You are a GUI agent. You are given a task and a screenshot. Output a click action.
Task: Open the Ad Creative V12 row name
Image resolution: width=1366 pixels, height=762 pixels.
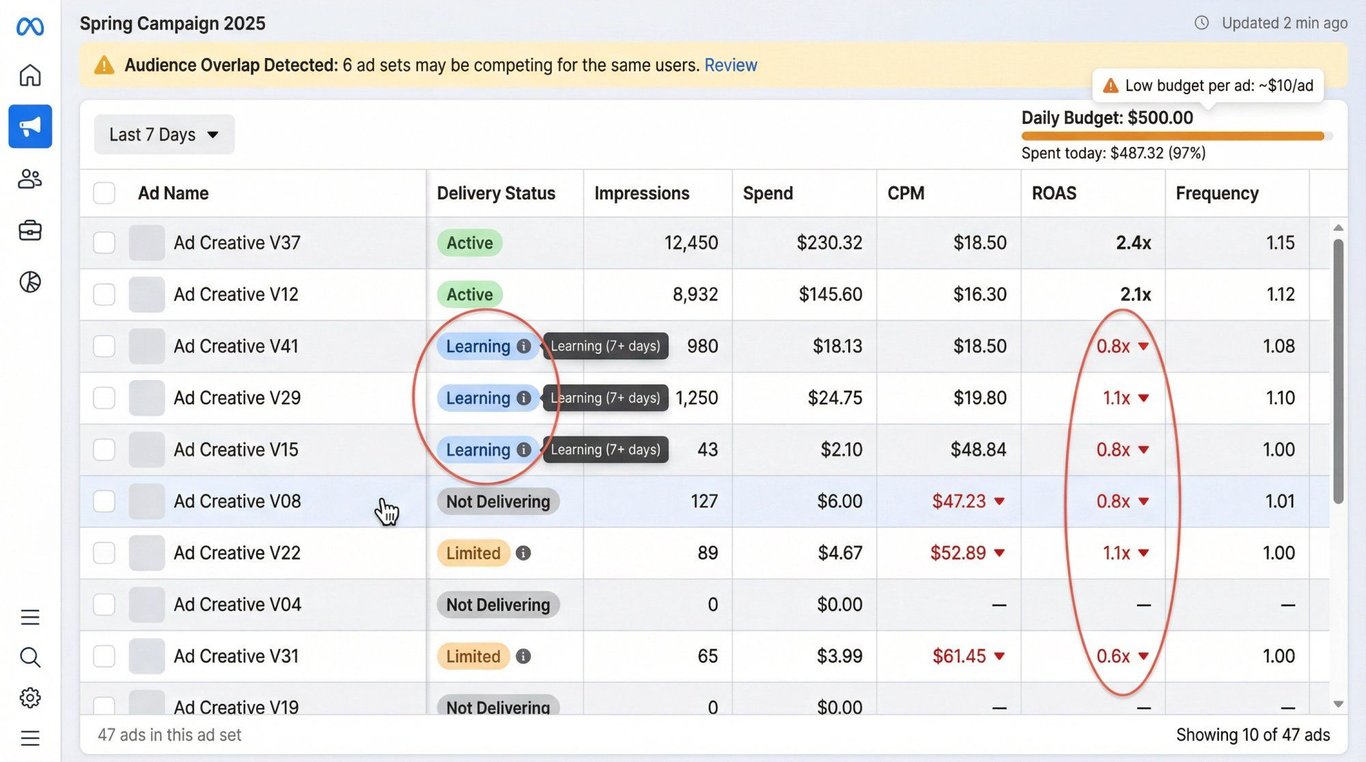click(x=236, y=294)
